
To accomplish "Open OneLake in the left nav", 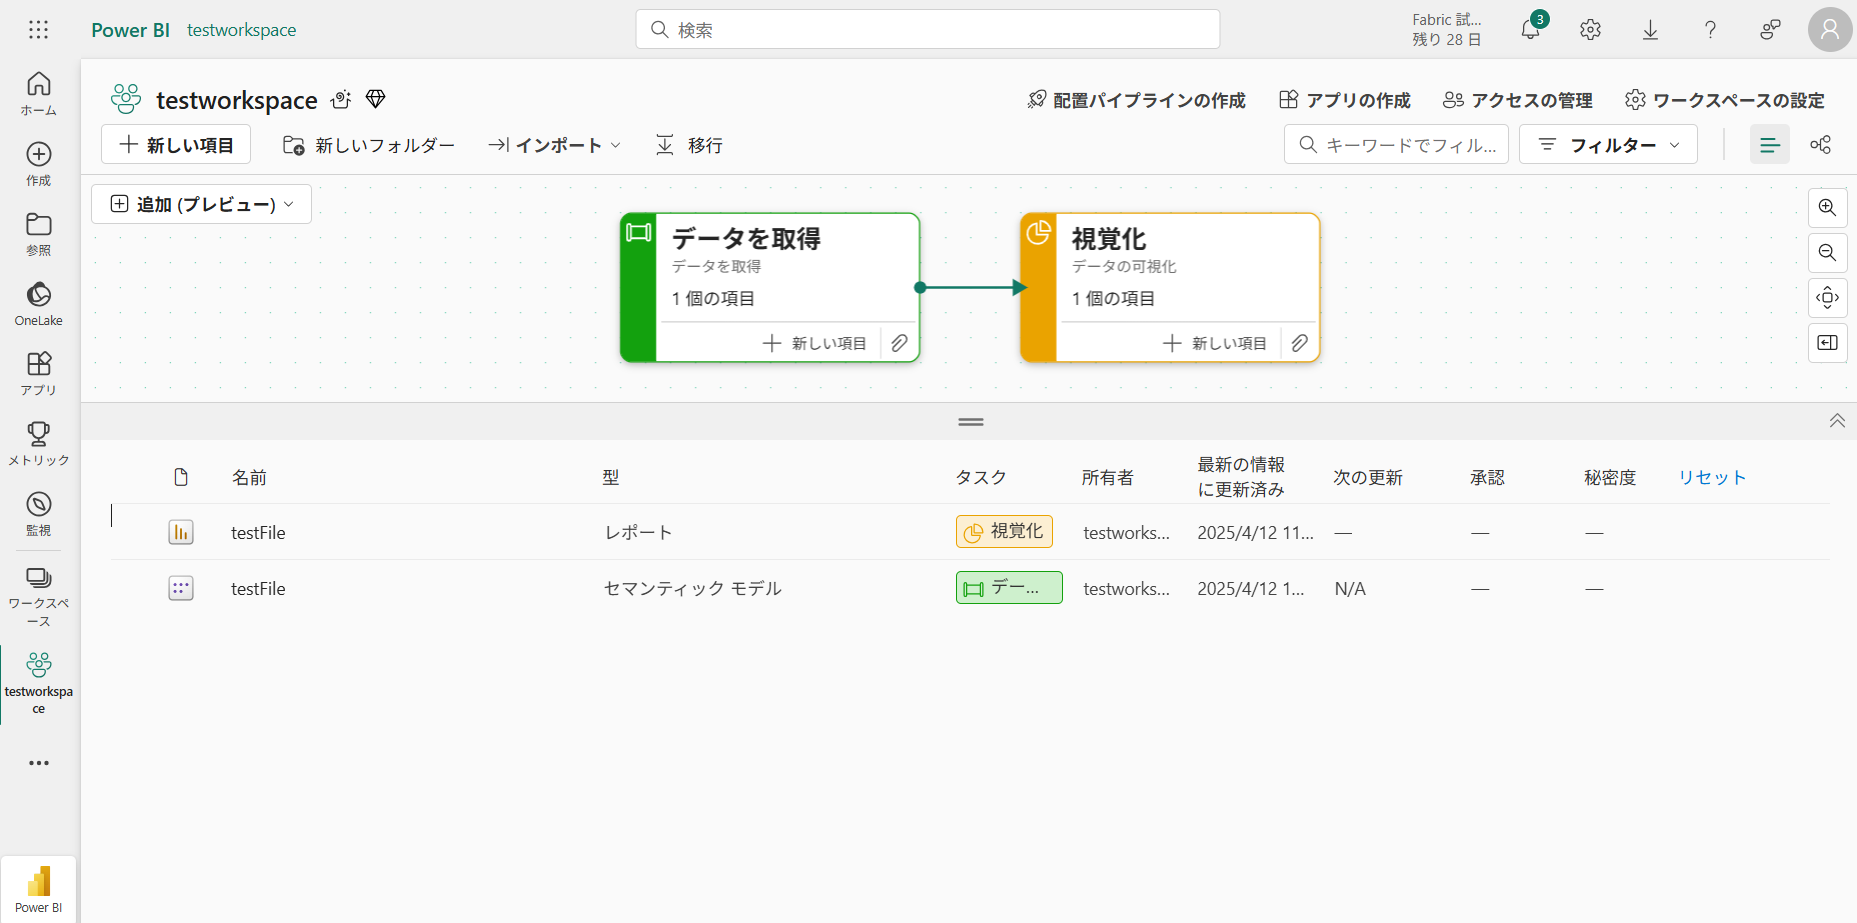I will click(39, 304).
